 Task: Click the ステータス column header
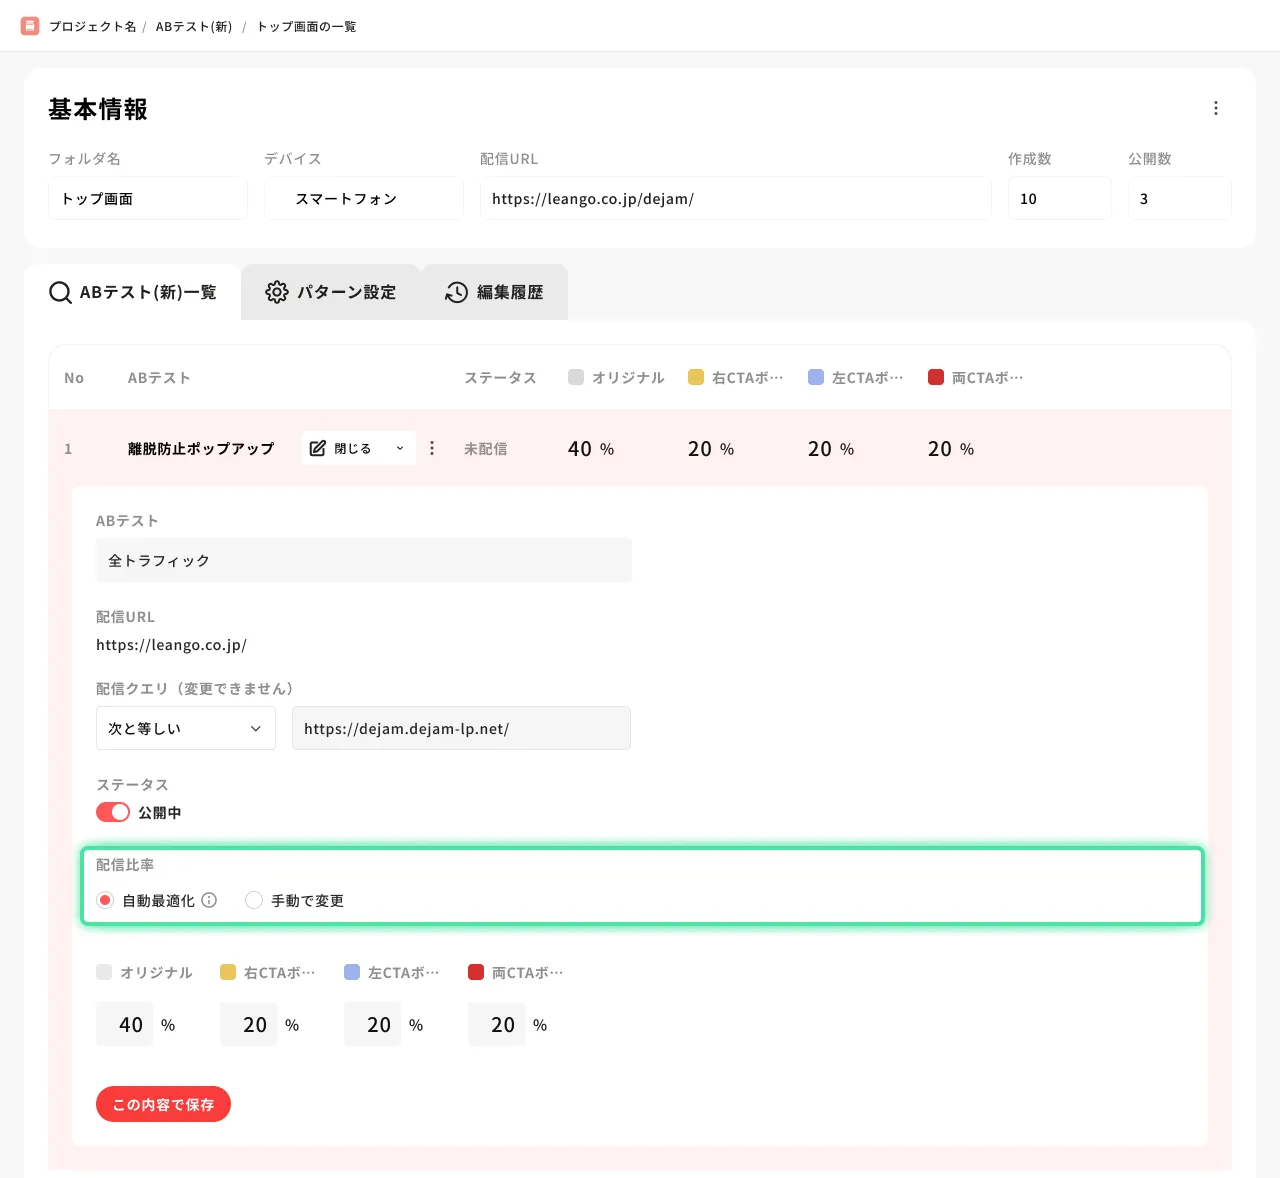500,377
